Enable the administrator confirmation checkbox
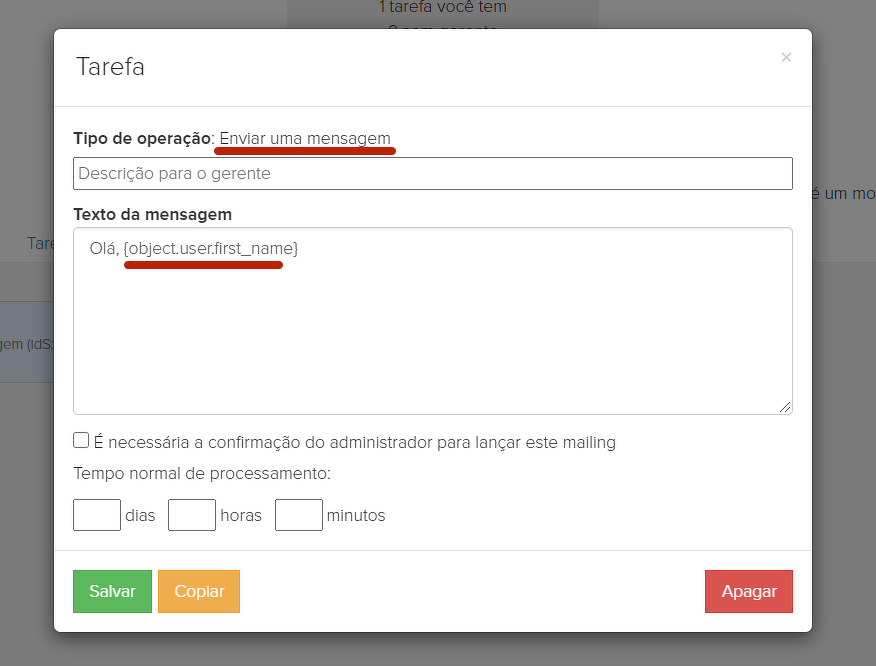Screen dimensions: 876x666 tap(81, 440)
